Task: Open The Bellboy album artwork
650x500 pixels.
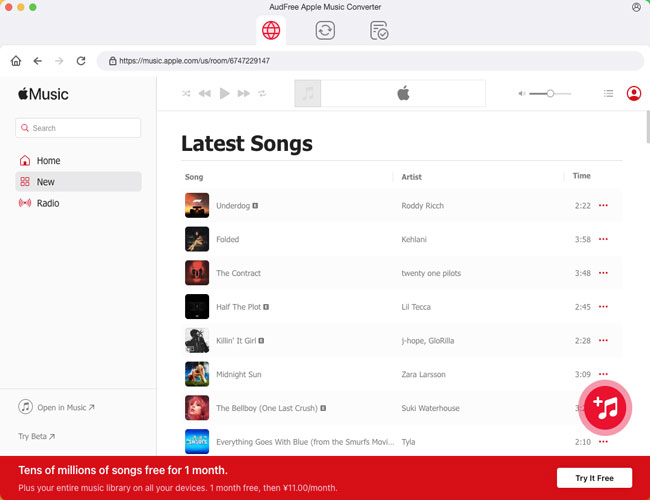Action: (x=197, y=408)
